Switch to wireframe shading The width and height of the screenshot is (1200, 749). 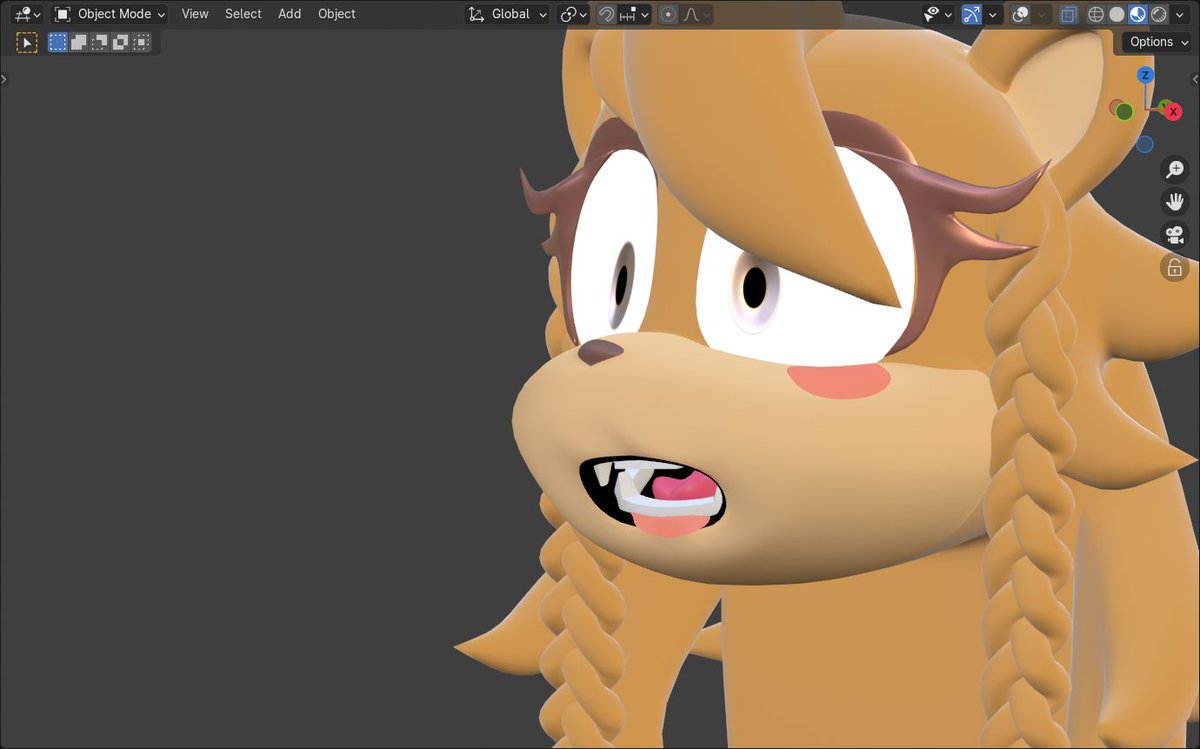tap(1096, 14)
